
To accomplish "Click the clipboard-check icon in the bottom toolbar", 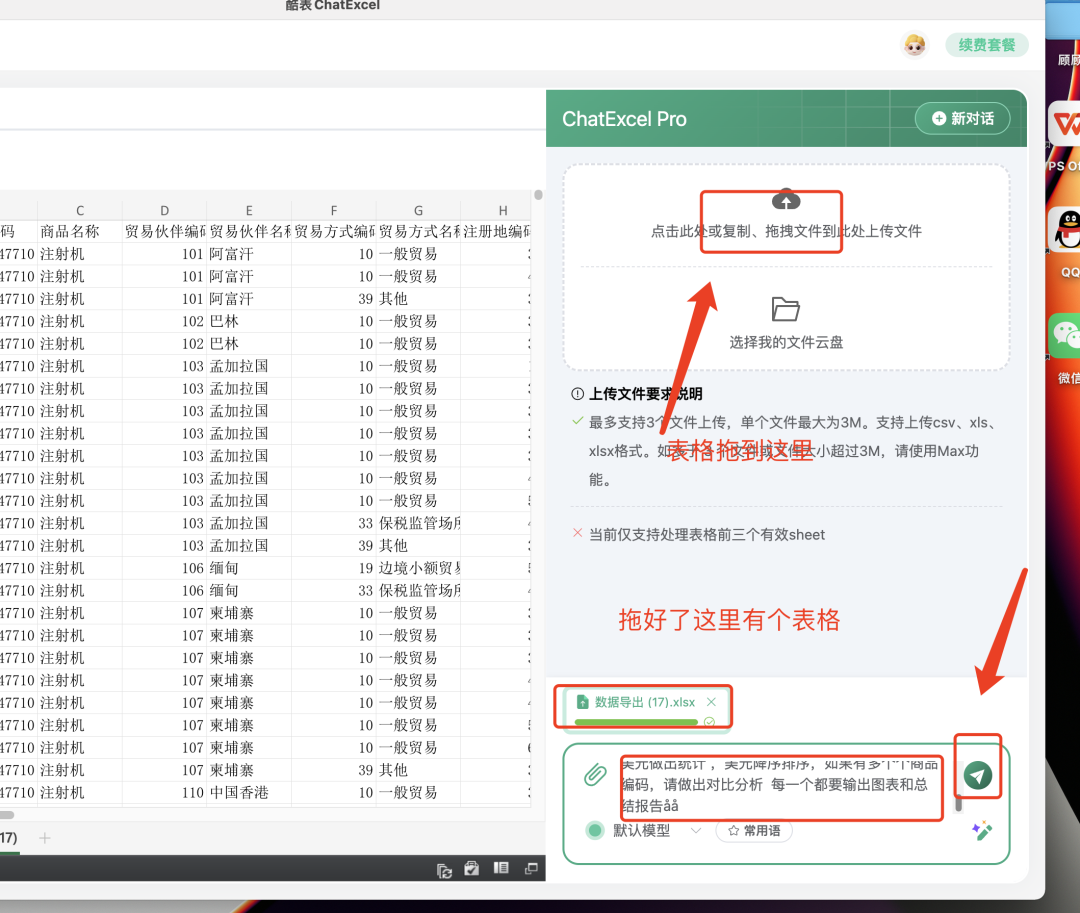I will 471,868.
